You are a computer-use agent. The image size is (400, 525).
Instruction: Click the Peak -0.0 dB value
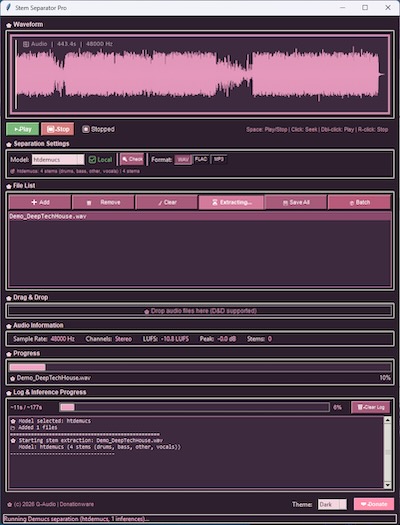[227, 339]
